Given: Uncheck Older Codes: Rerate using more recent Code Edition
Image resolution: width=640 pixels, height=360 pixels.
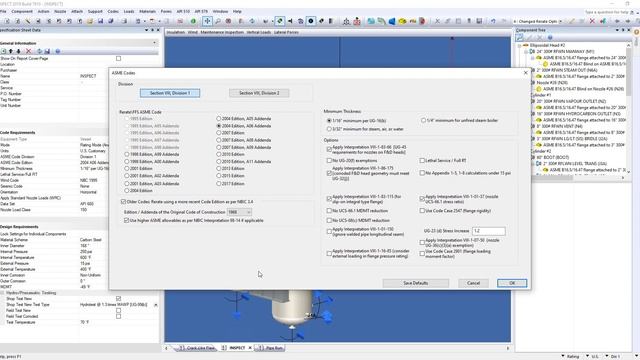Looking at the screenshot, I should (123, 202).
